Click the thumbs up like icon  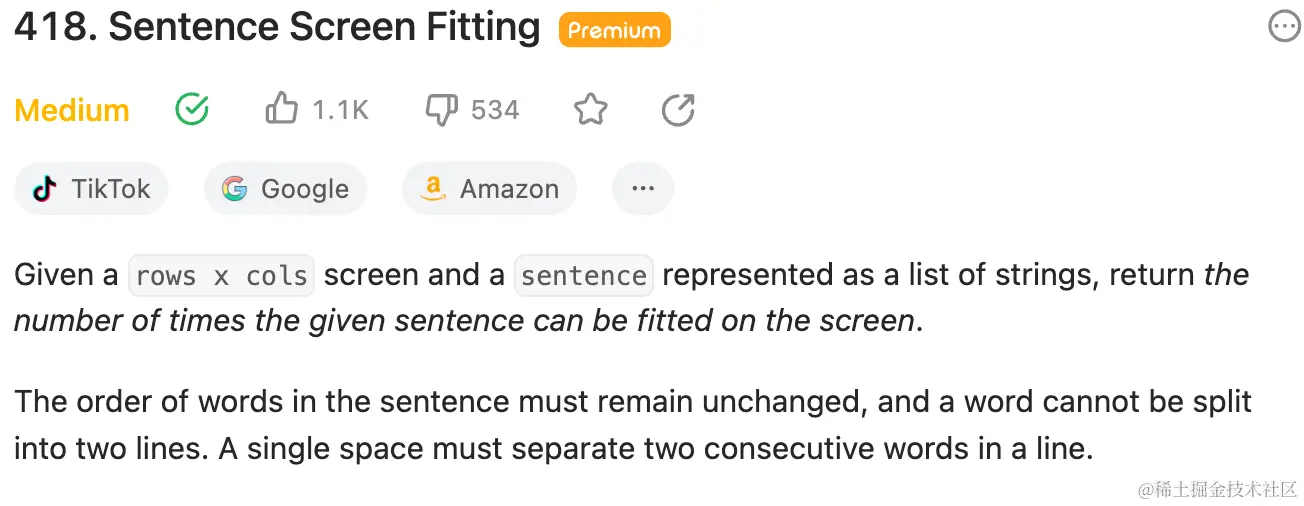[281, 109]
